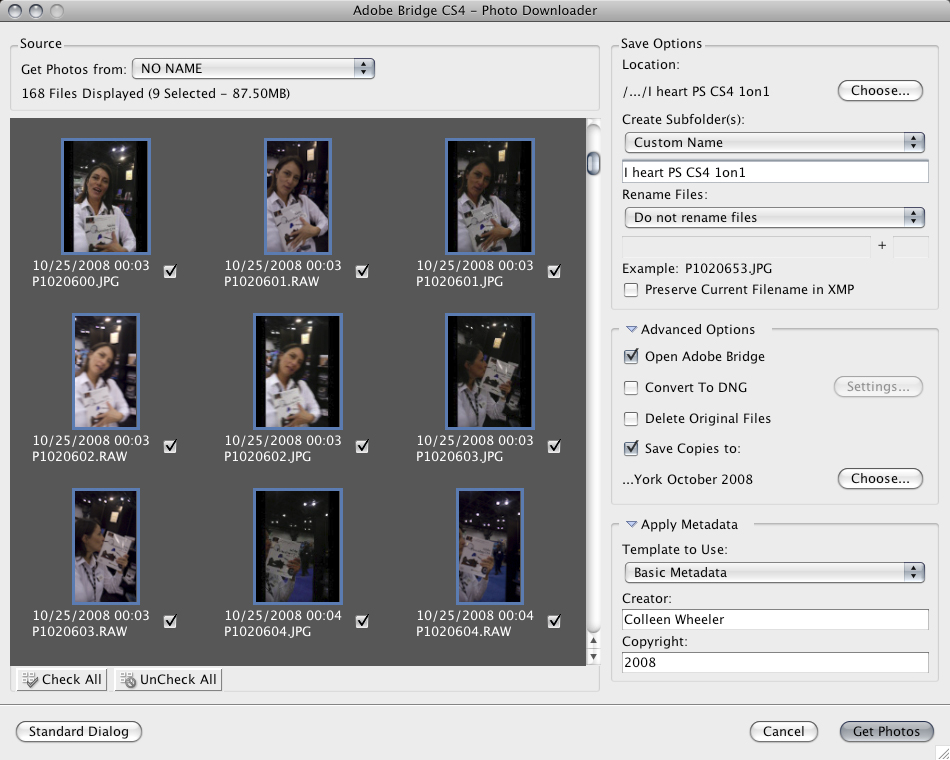Toggle the Open Adobe Bridge checkbox

pyautogui.click(x=631, y=356)
